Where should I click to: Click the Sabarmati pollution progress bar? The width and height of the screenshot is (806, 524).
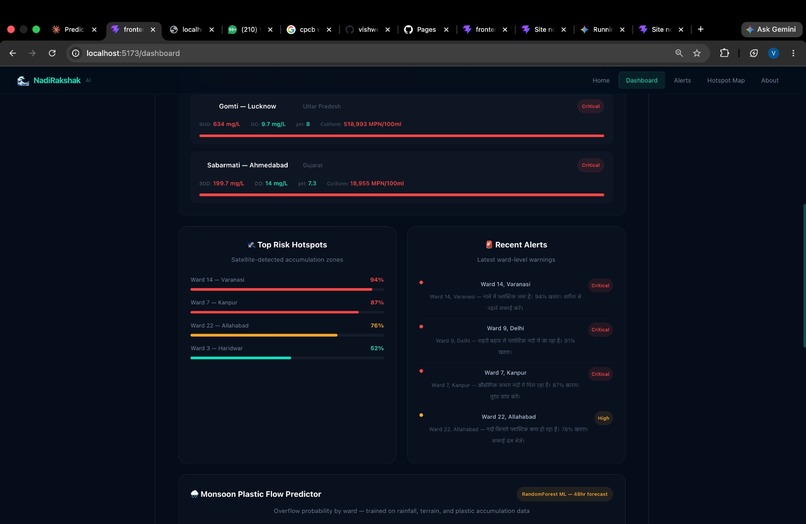401,195
